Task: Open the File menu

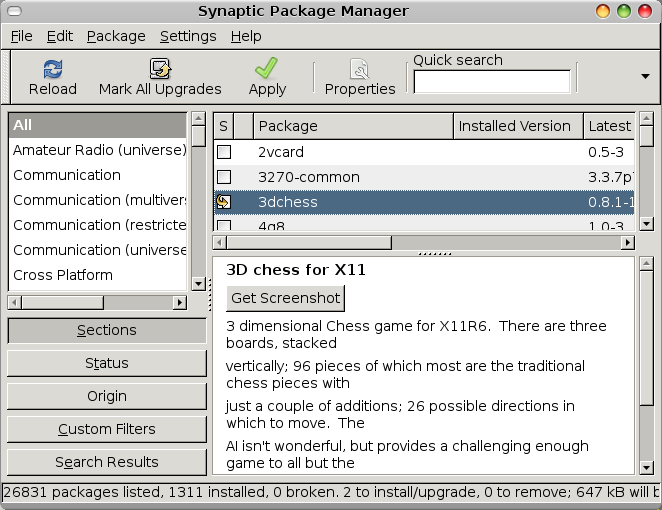Action: click(21, 36)
